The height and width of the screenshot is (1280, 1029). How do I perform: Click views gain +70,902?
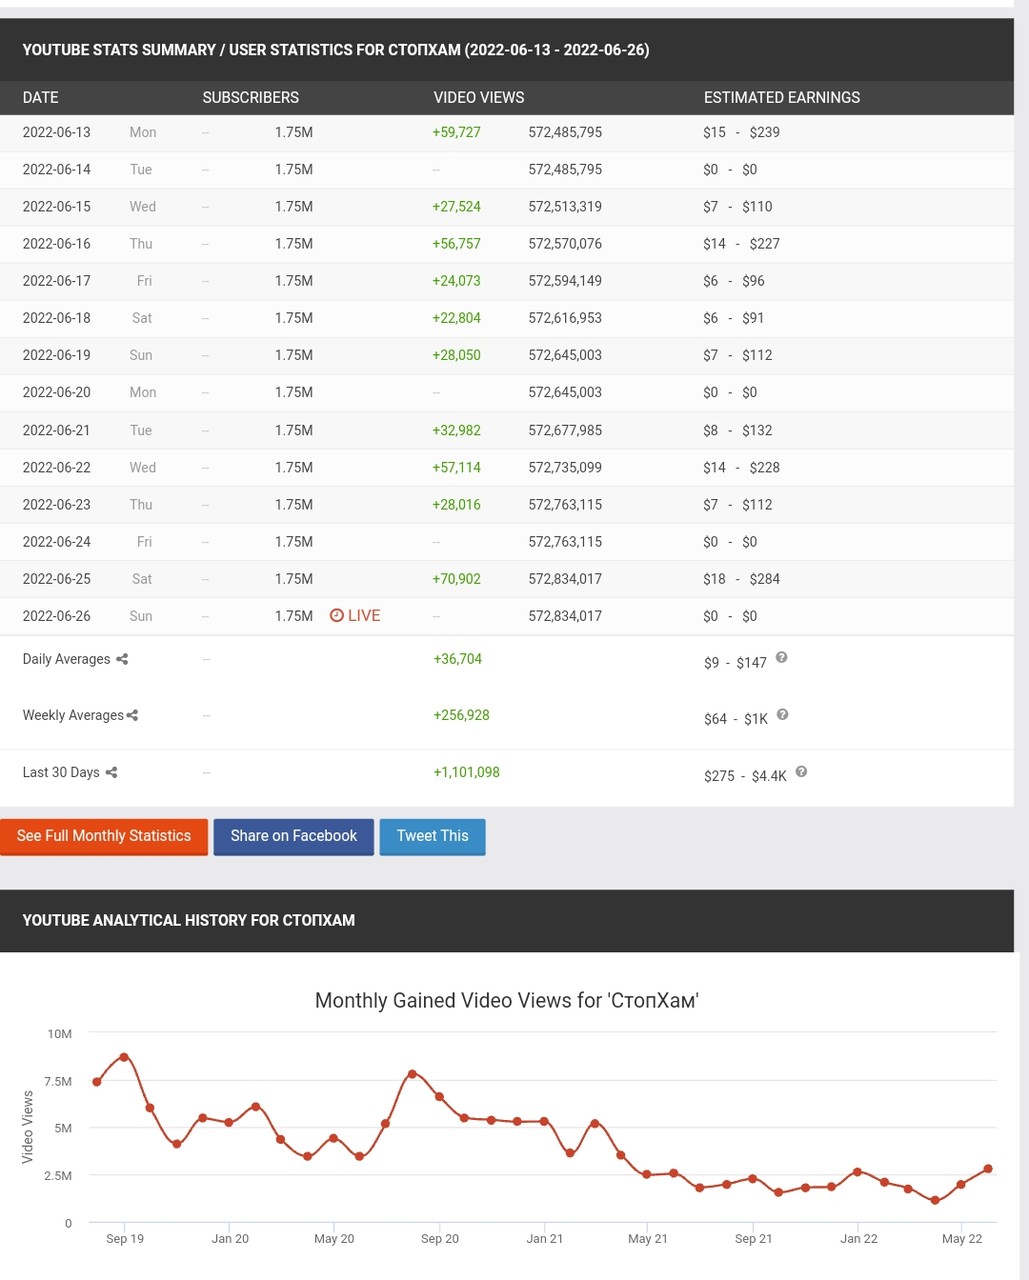point(457,579)
